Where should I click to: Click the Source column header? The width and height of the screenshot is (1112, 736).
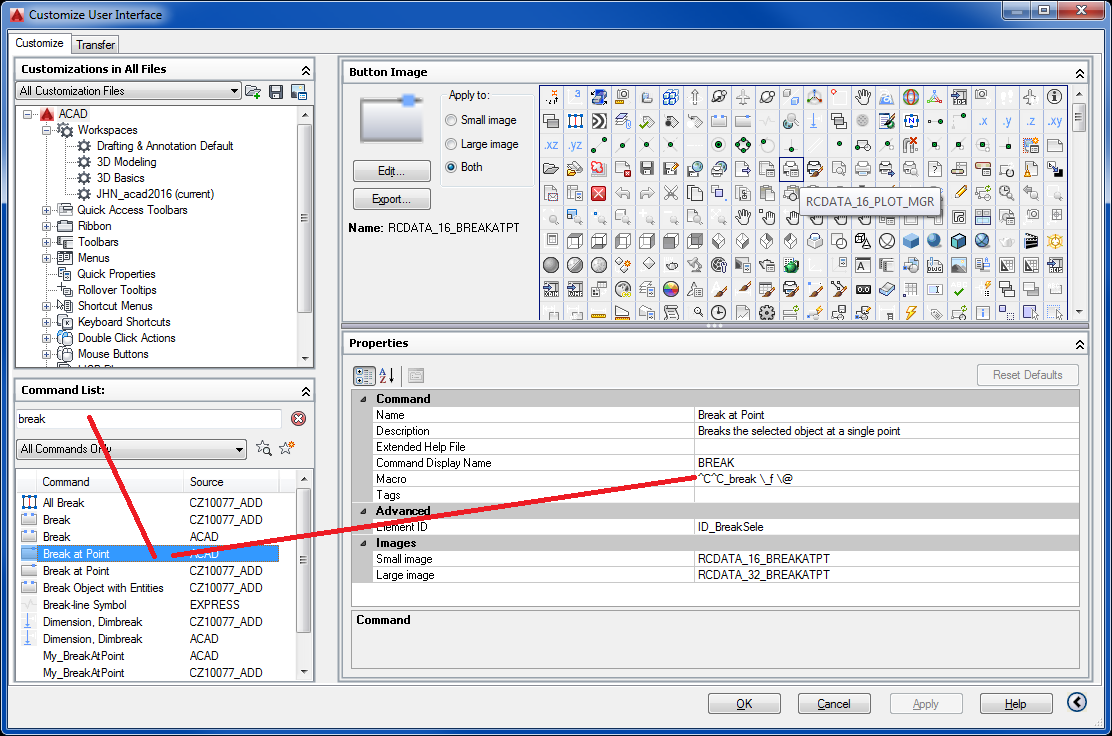click(231, 482)
